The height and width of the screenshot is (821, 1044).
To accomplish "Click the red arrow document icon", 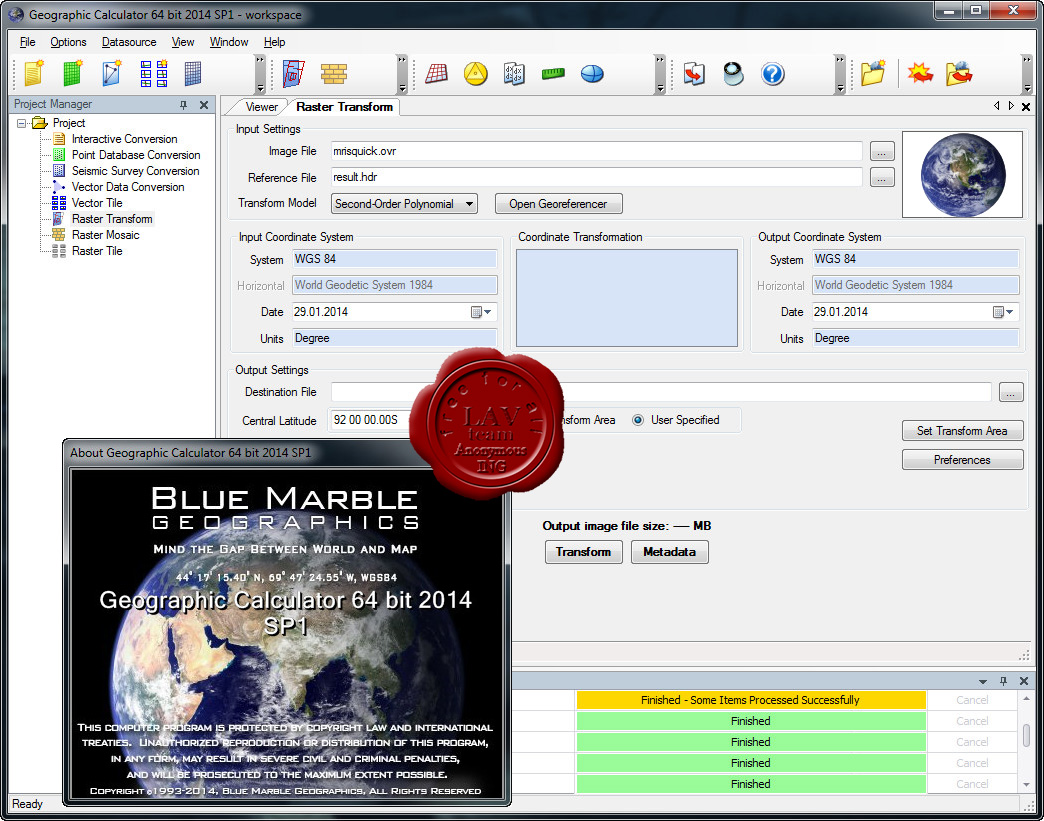I will pyautogui.click(x=694, y=73).
